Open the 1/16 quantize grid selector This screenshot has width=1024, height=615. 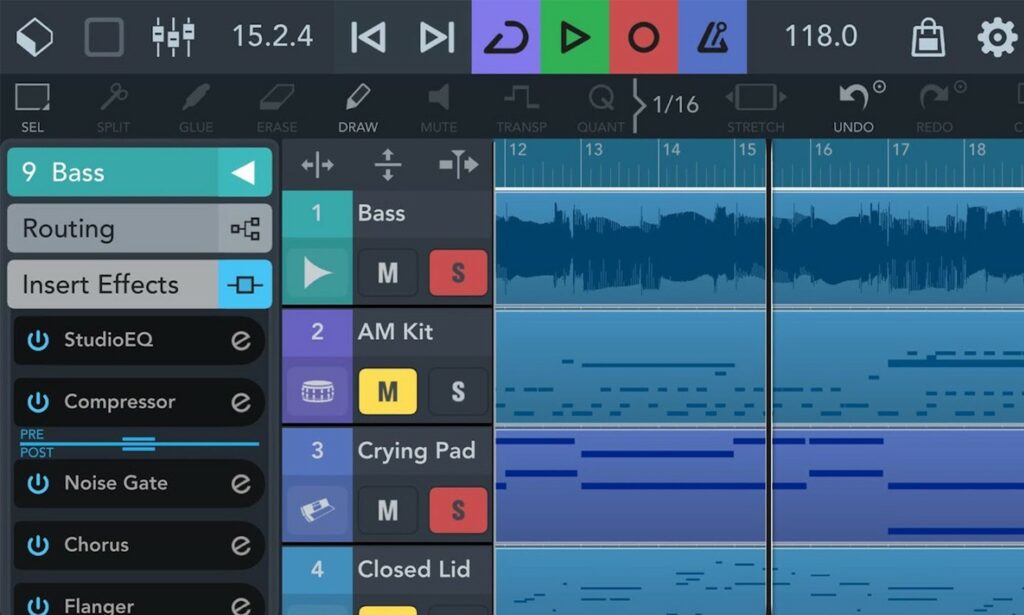pos(675,104)
